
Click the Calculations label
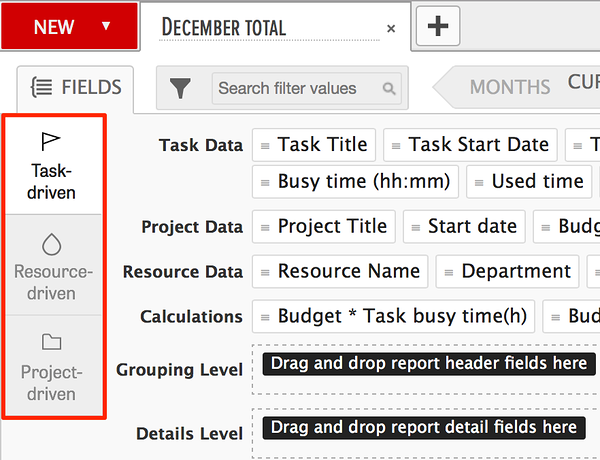pos(191,317)
